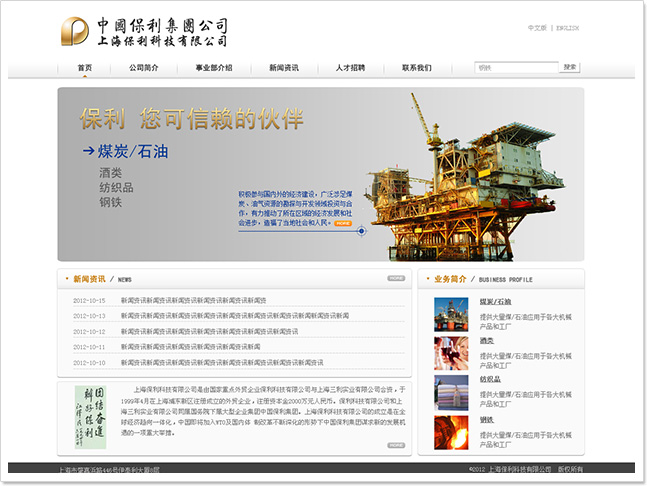
Task: Select 纺织品 in the banner list
Action: 116,187
